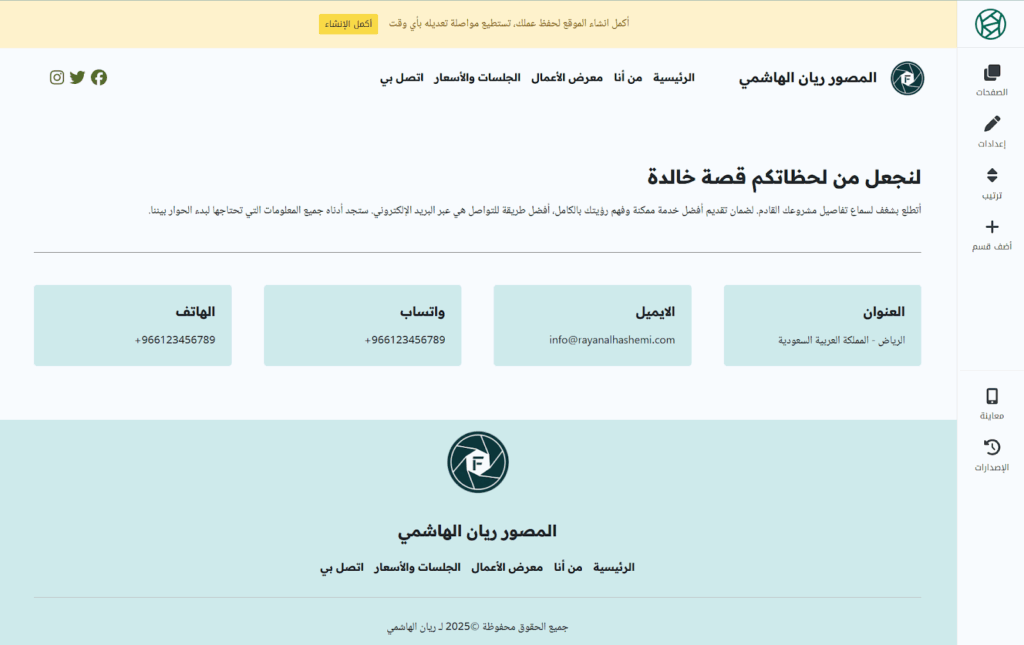
Task: Click the builder logo at sidebar top
Action: click(990, 24)
